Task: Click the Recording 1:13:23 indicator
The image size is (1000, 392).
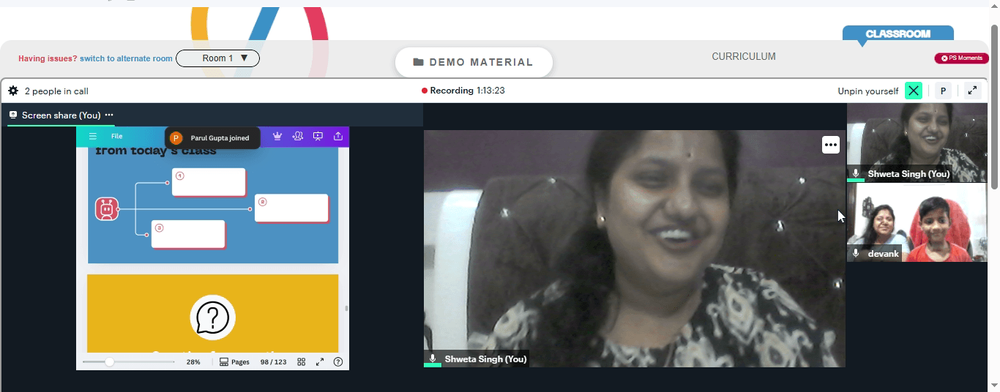Action: (464, 91)
